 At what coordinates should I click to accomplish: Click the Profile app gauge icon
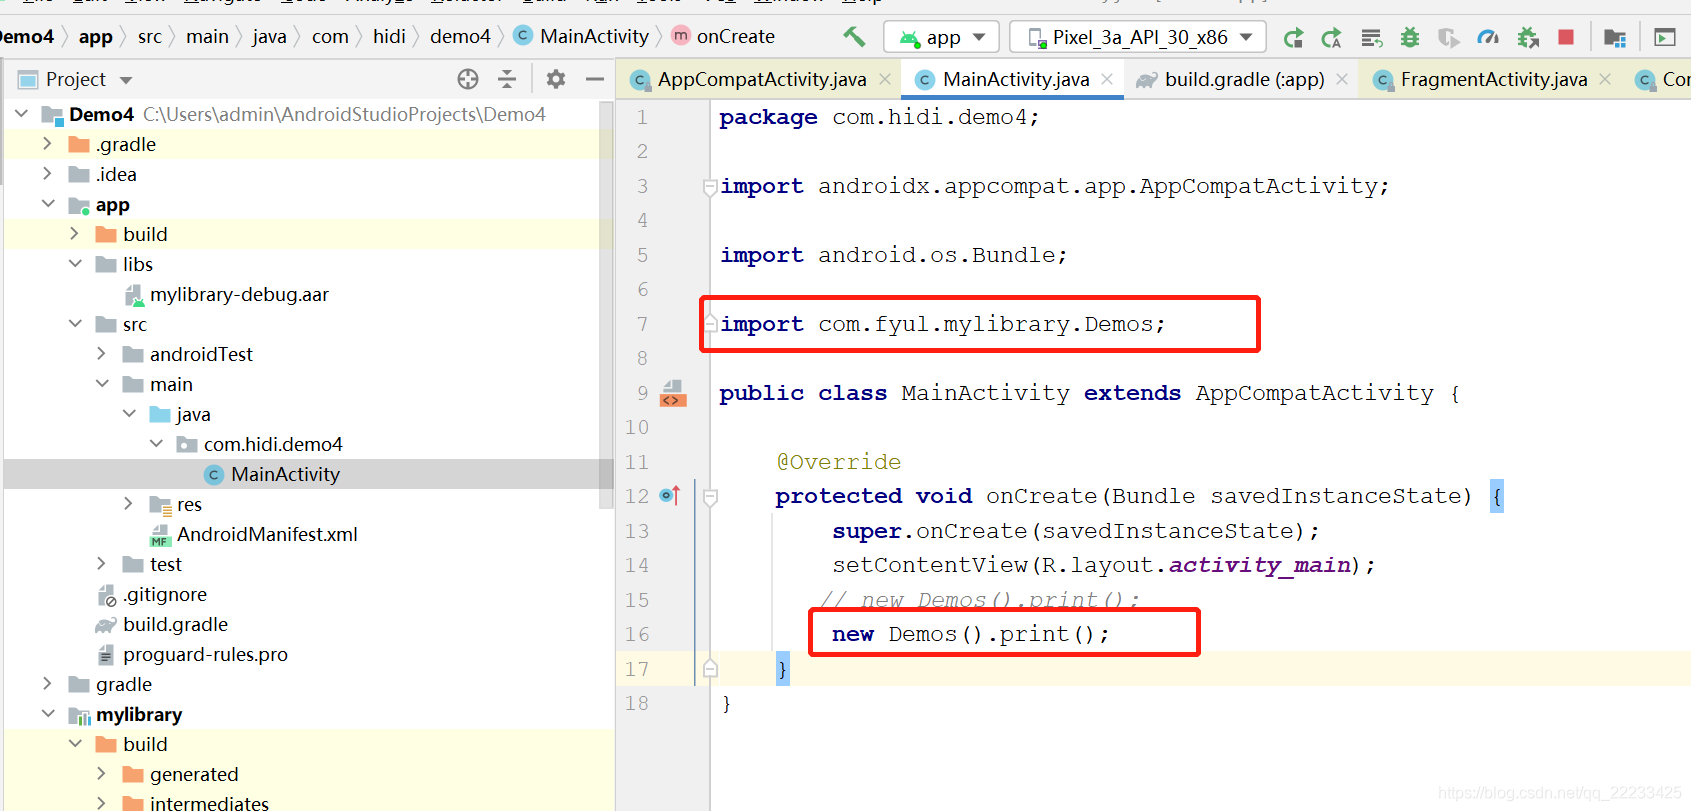1488,38
